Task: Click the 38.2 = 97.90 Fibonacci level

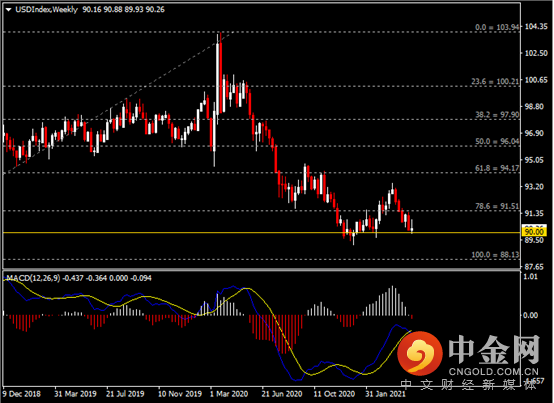Action: coord(497,115)
